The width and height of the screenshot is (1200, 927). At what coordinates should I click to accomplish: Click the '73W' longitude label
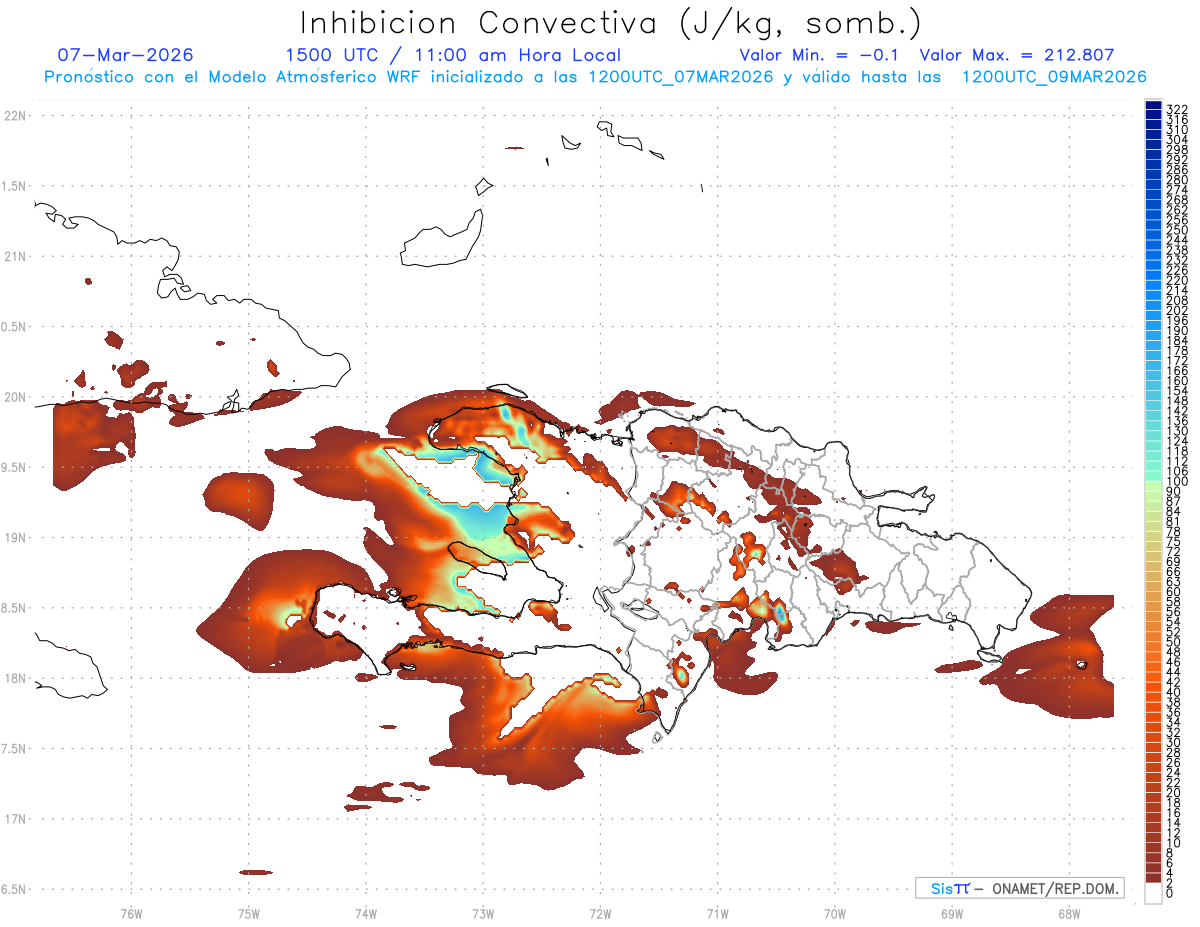tap(483, 912)
